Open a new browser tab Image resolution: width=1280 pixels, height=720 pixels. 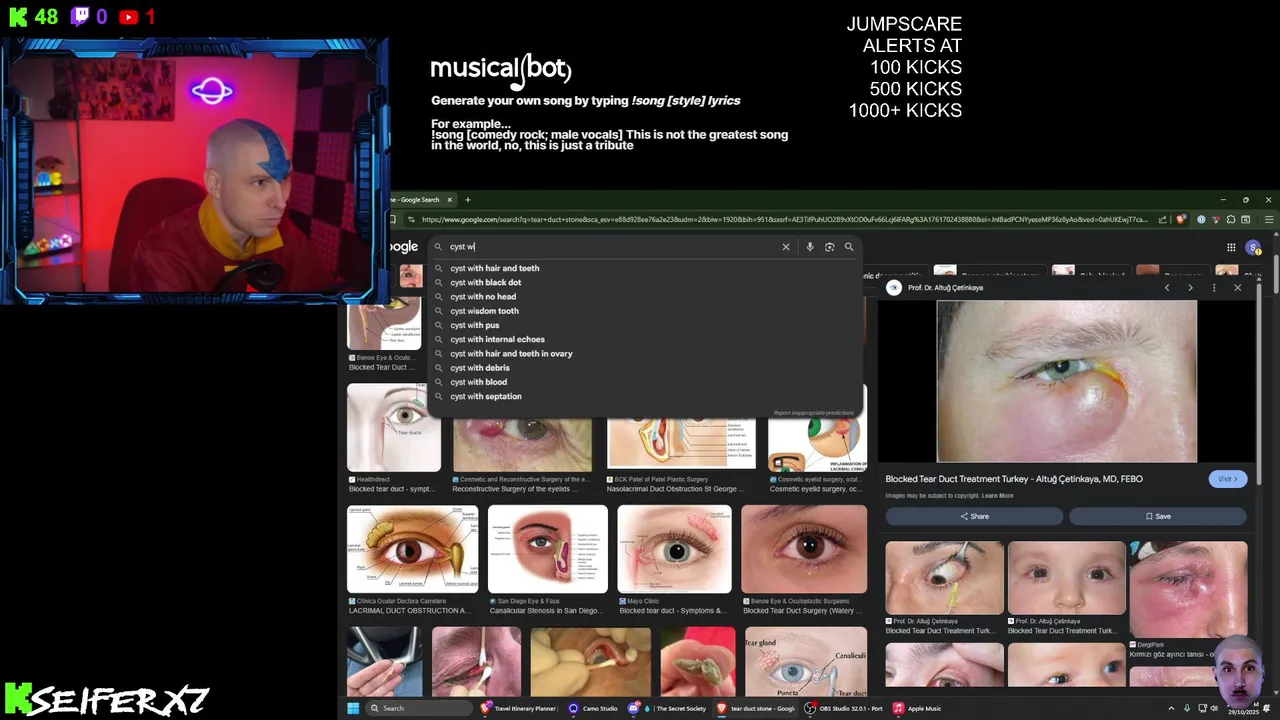pyautogui.click(x=467, y=200)
